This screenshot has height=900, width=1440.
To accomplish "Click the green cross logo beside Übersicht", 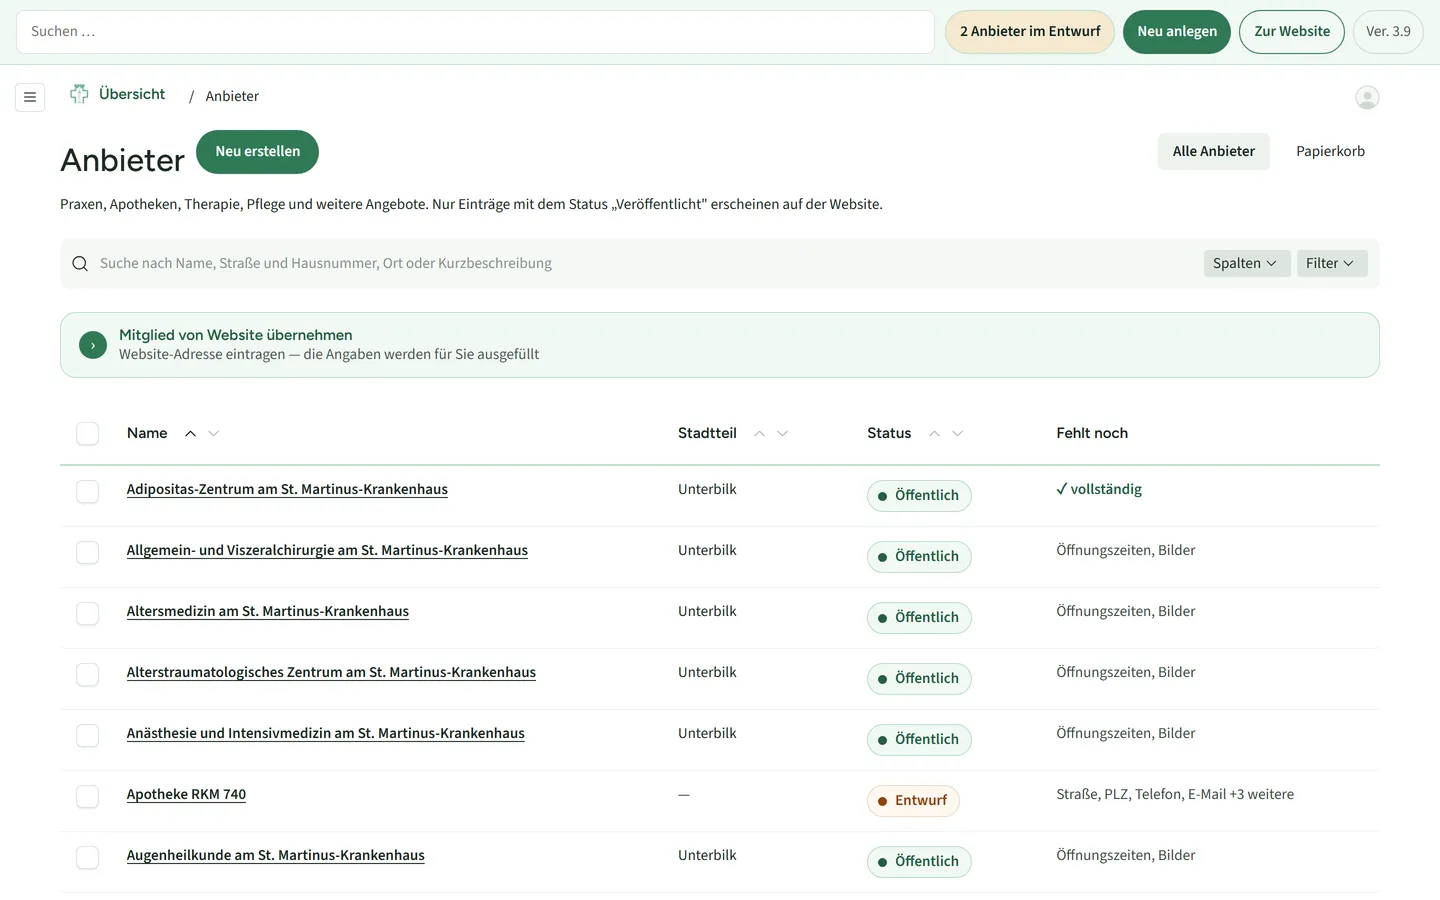I will click(79, 94).
